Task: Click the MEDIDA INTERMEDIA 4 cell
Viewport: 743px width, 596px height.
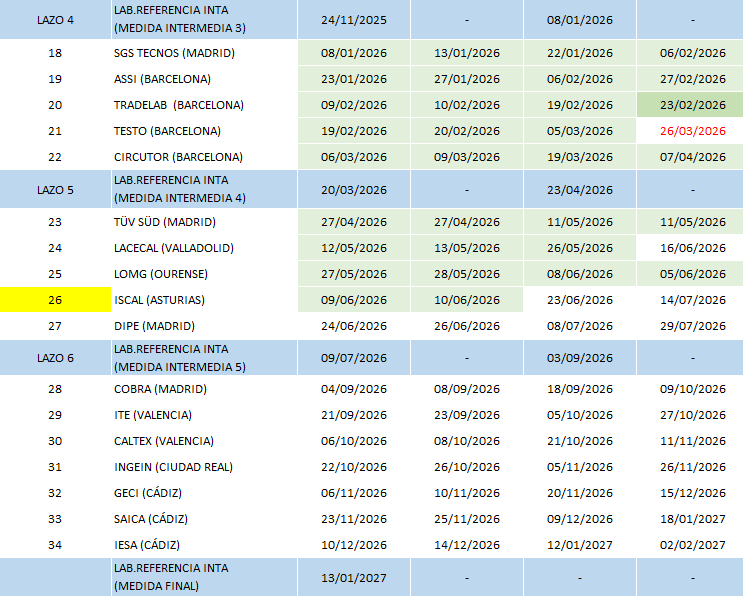Action: pos(204,190)
